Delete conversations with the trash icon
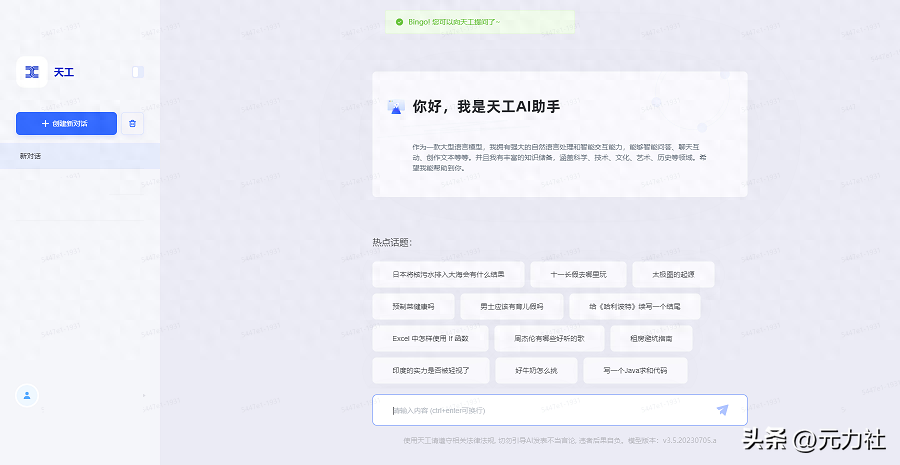900x465 pixels. pos(133,123)
